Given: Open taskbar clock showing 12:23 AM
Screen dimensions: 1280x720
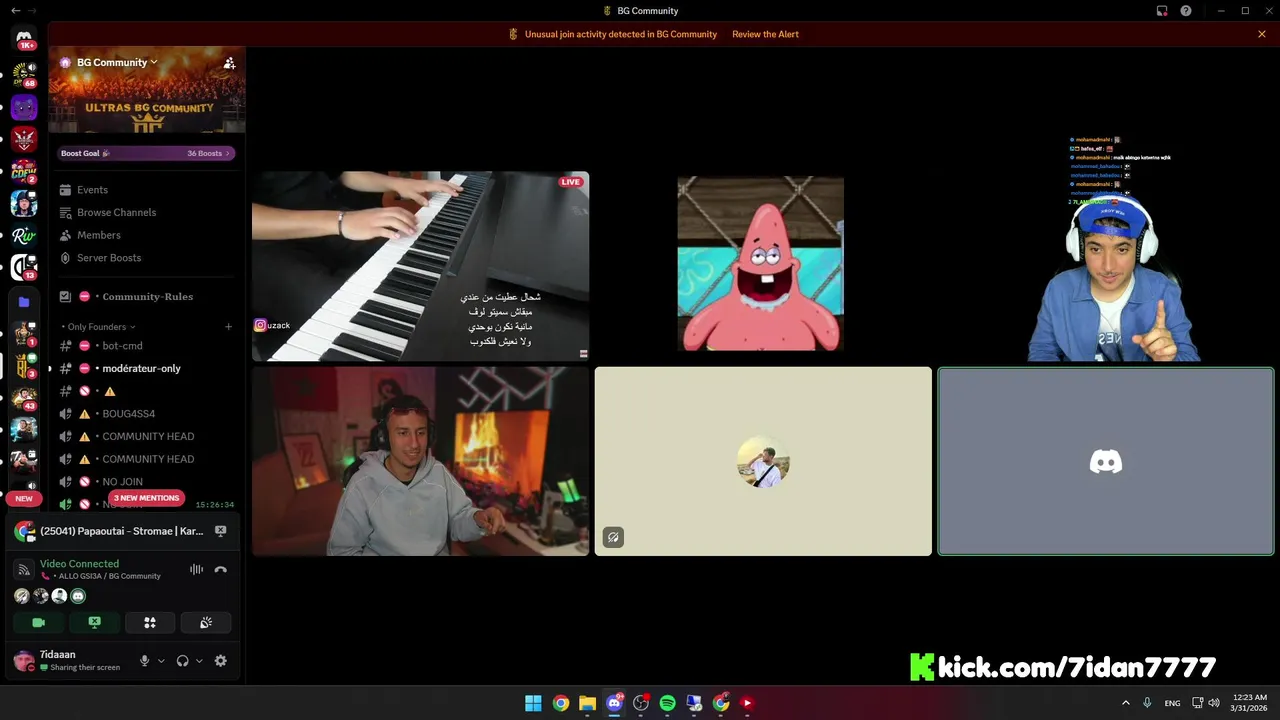Looking at the screenshot, I should click(x=1250, y=702).
